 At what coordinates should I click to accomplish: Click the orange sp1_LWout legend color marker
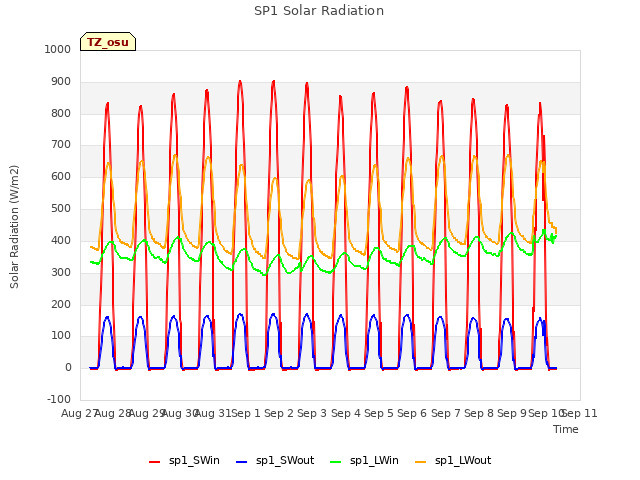tap(420, 462)
